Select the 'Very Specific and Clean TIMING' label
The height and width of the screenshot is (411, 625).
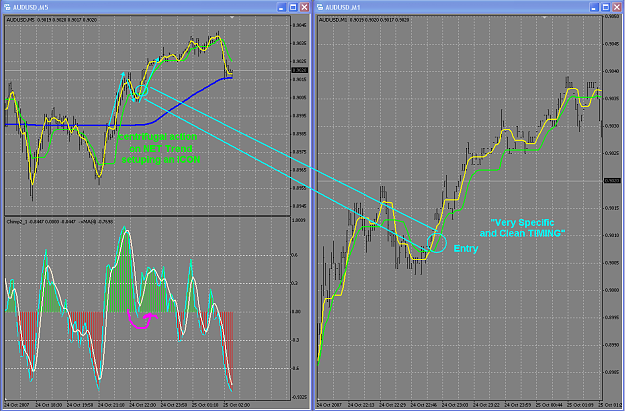coord(522,228)
